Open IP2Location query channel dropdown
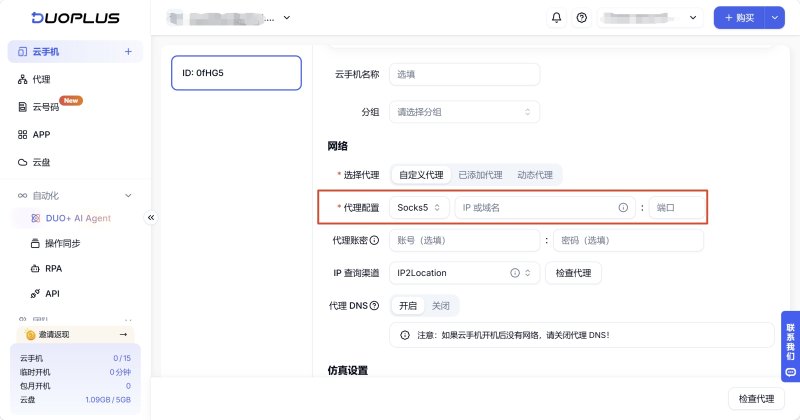 click(464, 273)
